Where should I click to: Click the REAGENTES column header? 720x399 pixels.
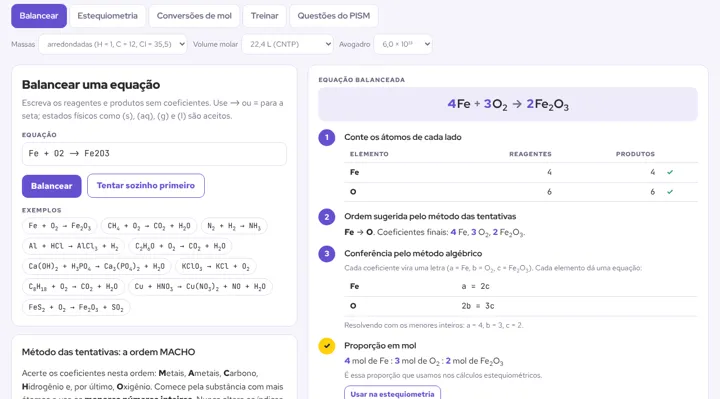tap(530, 154)
